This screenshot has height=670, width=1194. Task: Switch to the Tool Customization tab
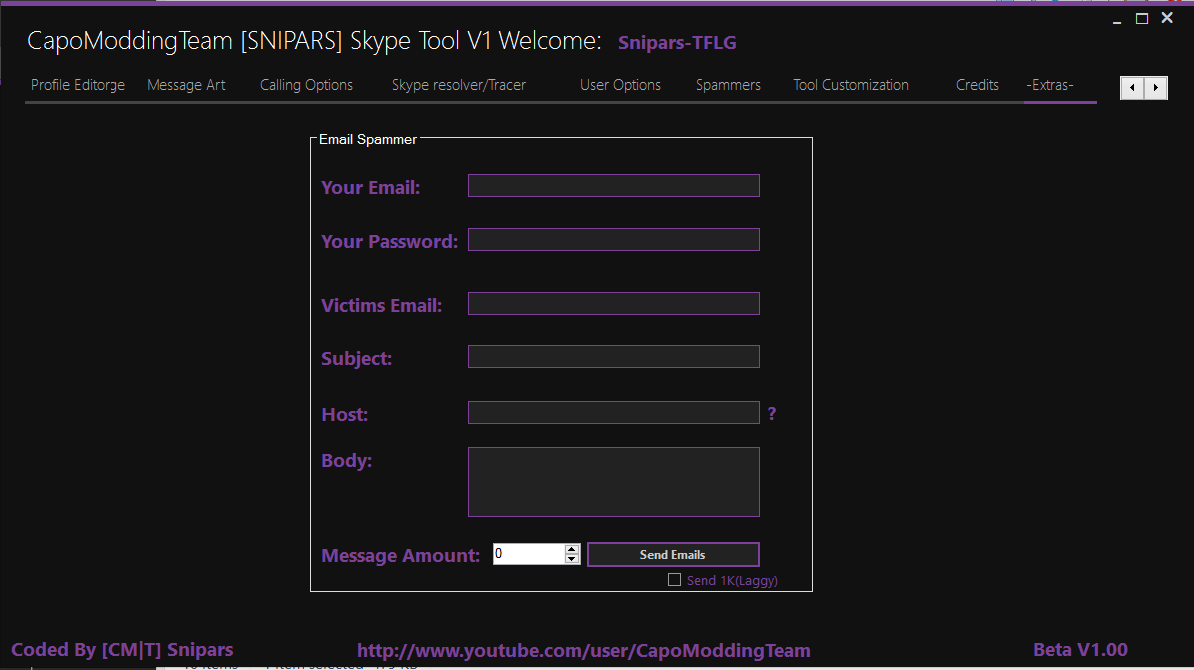click(851, 85)
